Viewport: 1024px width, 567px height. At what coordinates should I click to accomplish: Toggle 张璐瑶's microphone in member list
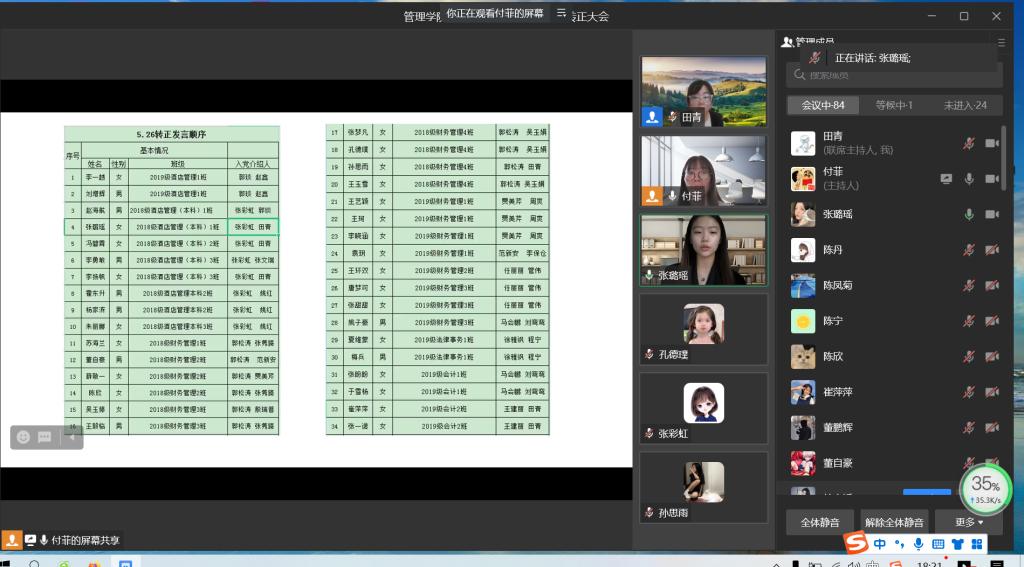[x=968, y=214]
